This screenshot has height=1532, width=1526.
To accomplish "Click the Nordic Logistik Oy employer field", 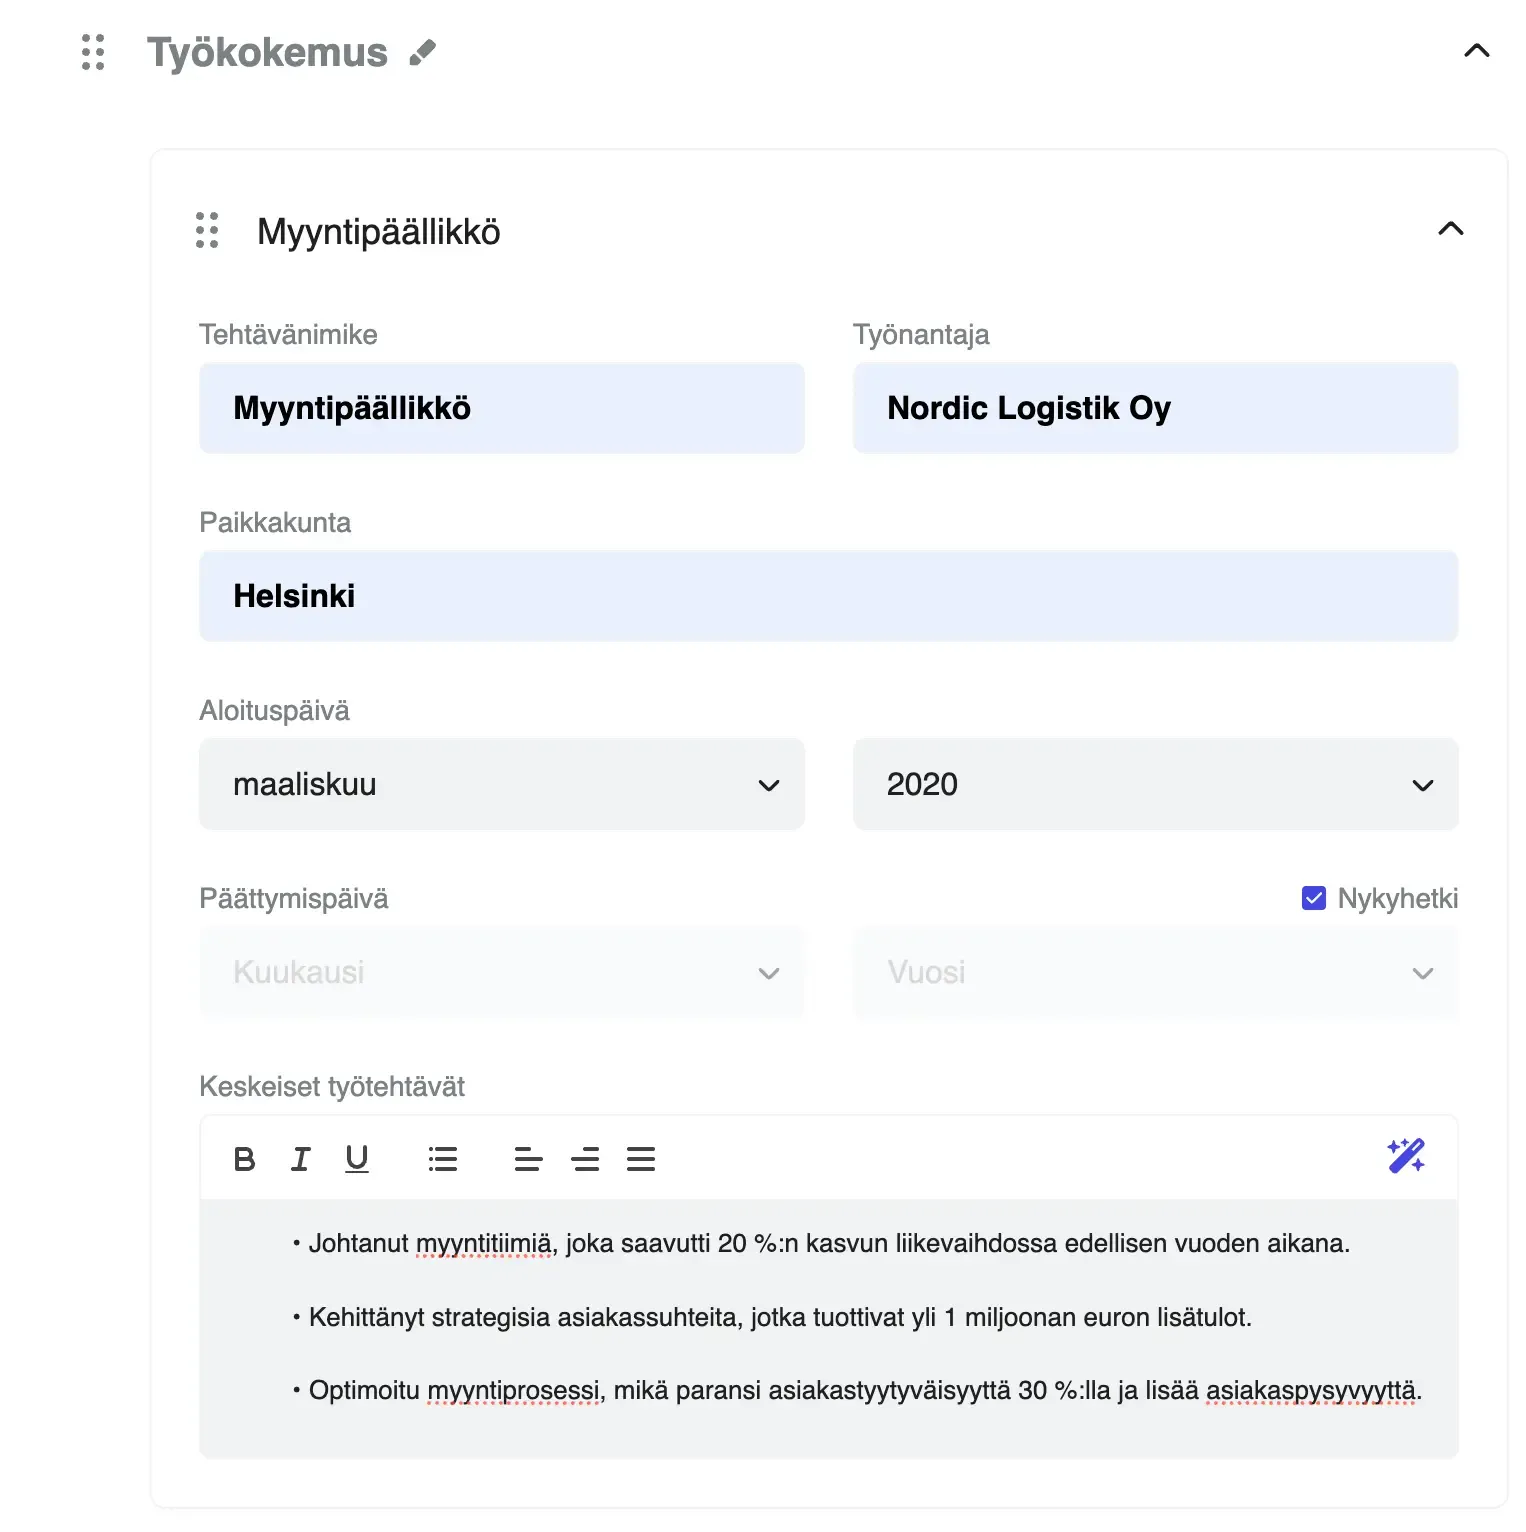I will click(1155, 407).
